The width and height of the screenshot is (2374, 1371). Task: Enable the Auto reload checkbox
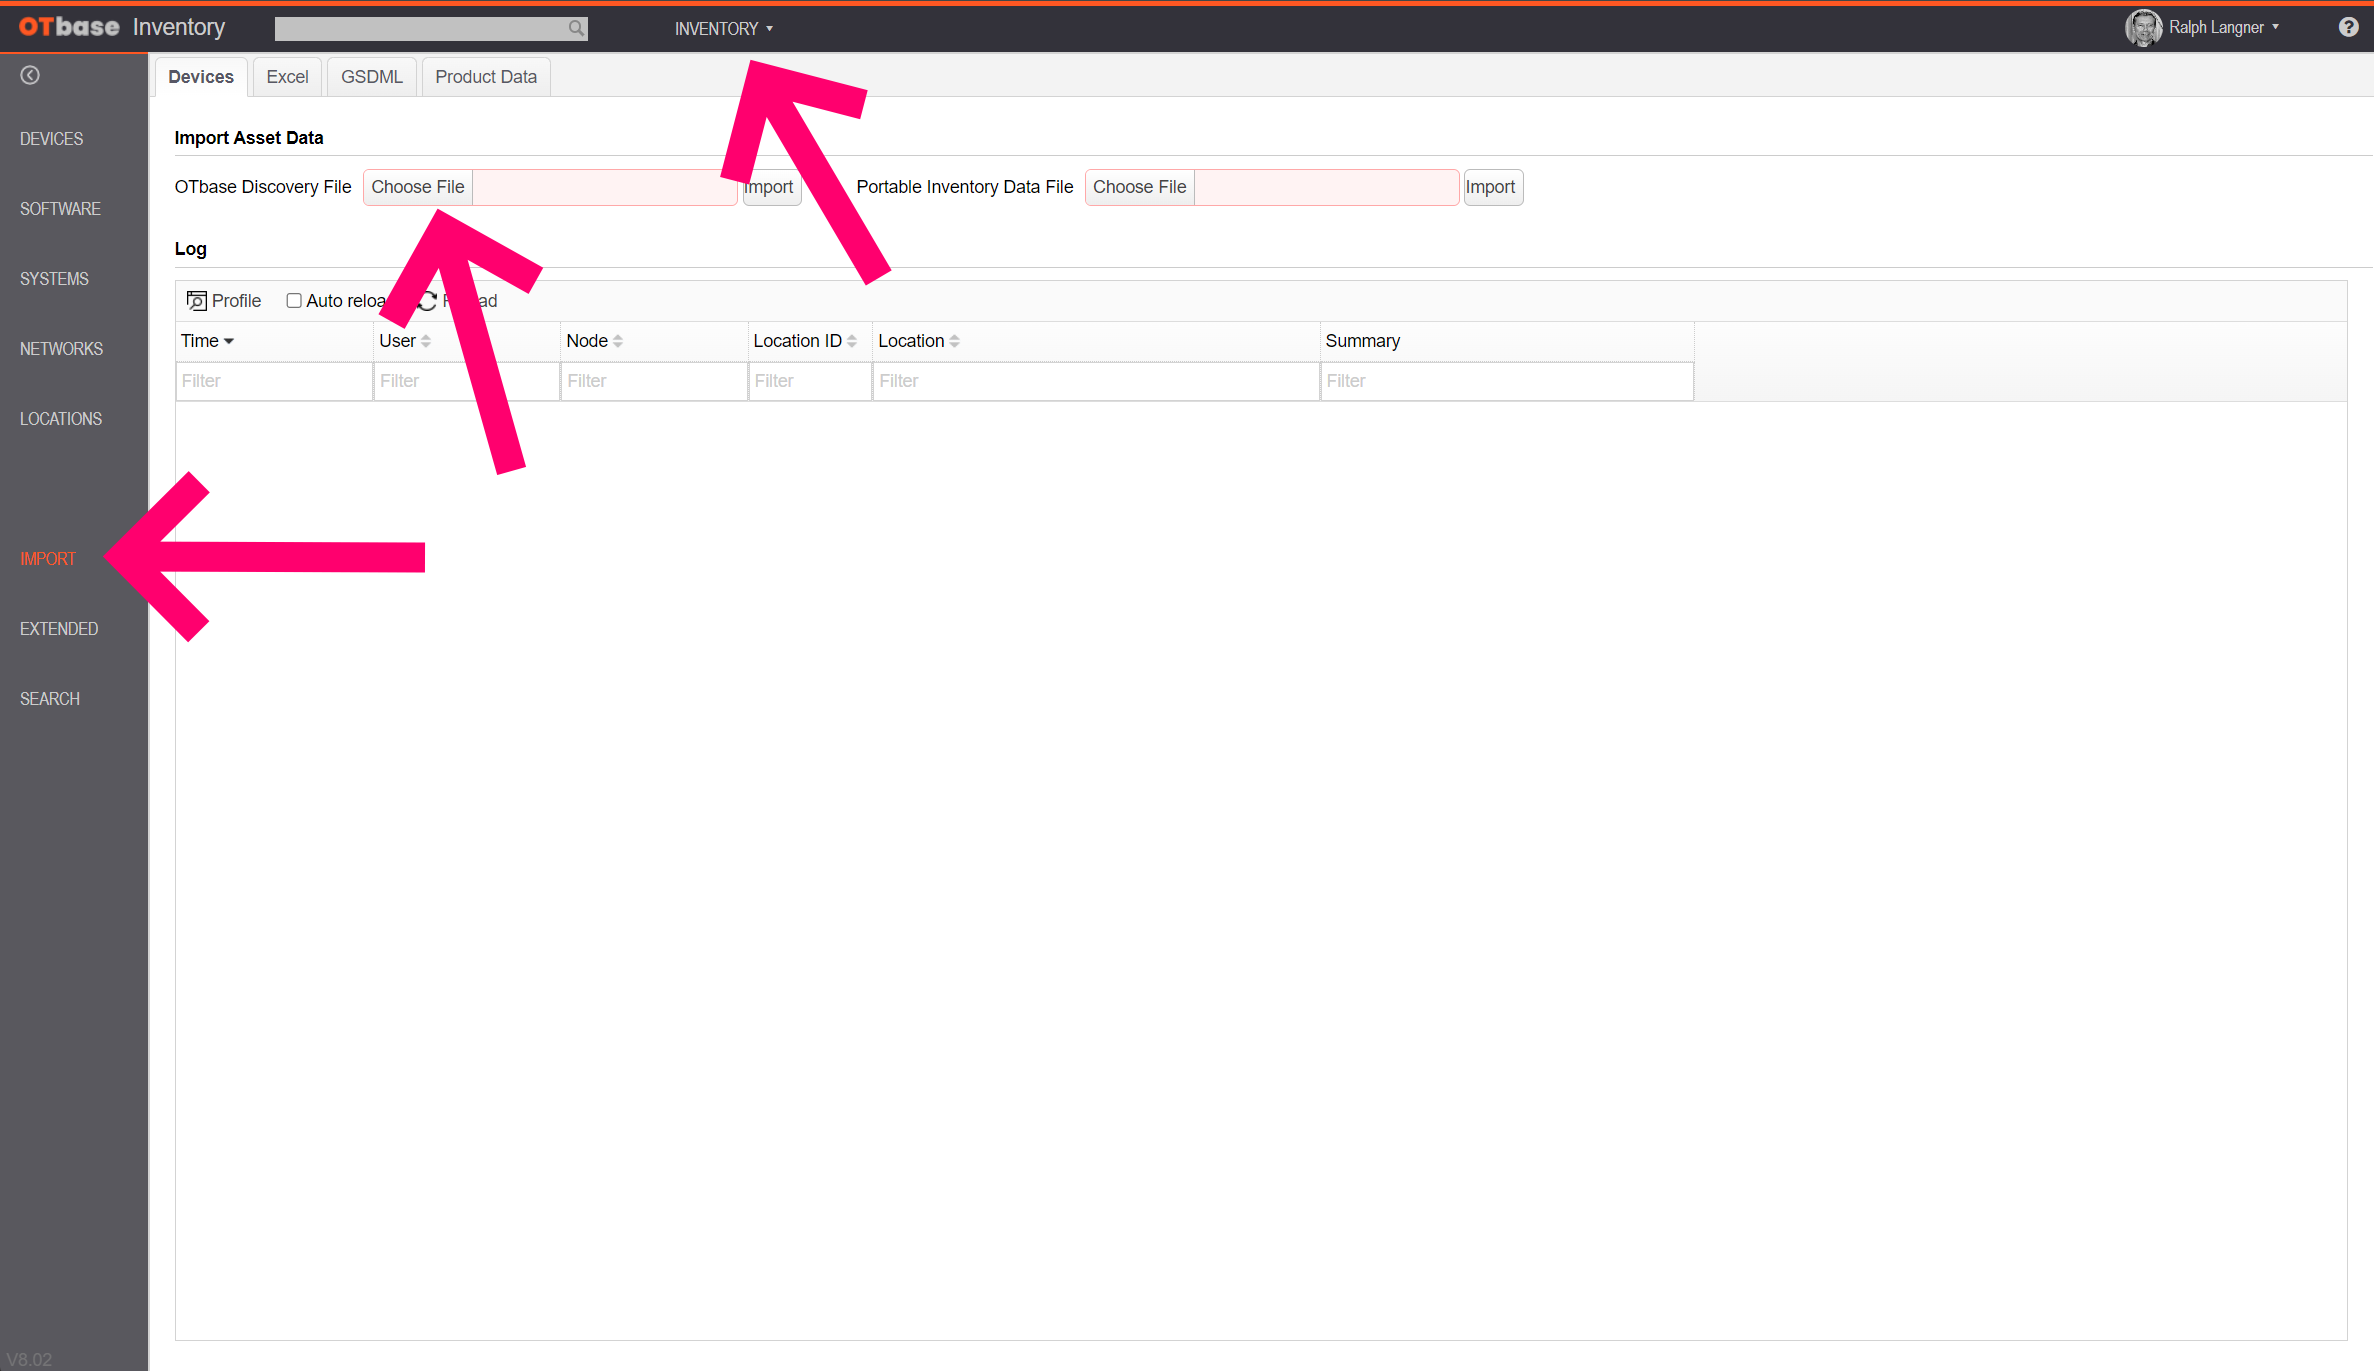[294, 301]
